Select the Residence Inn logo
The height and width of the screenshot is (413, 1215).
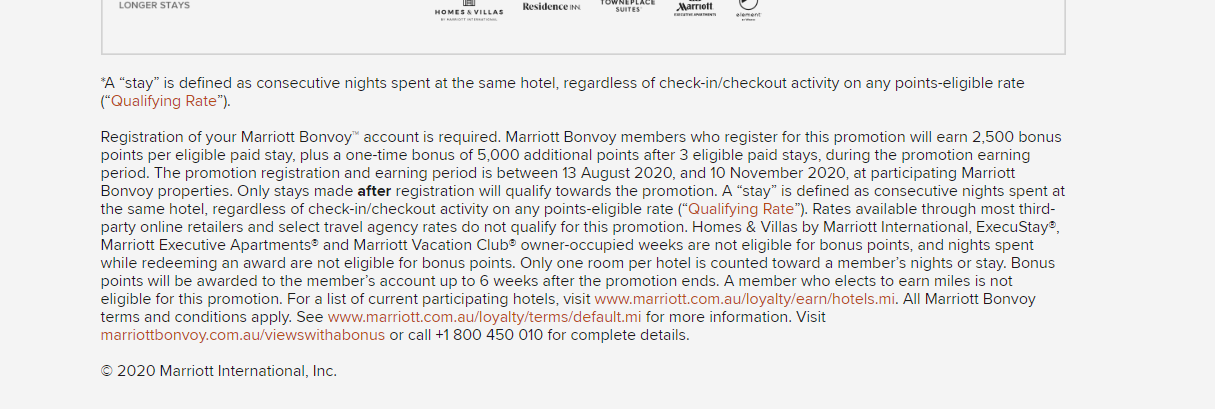click(x=551, y=7)
